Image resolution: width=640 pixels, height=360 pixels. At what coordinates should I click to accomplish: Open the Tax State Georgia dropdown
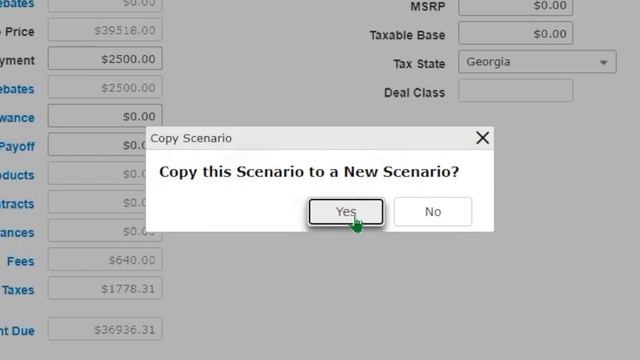point(537,62)
